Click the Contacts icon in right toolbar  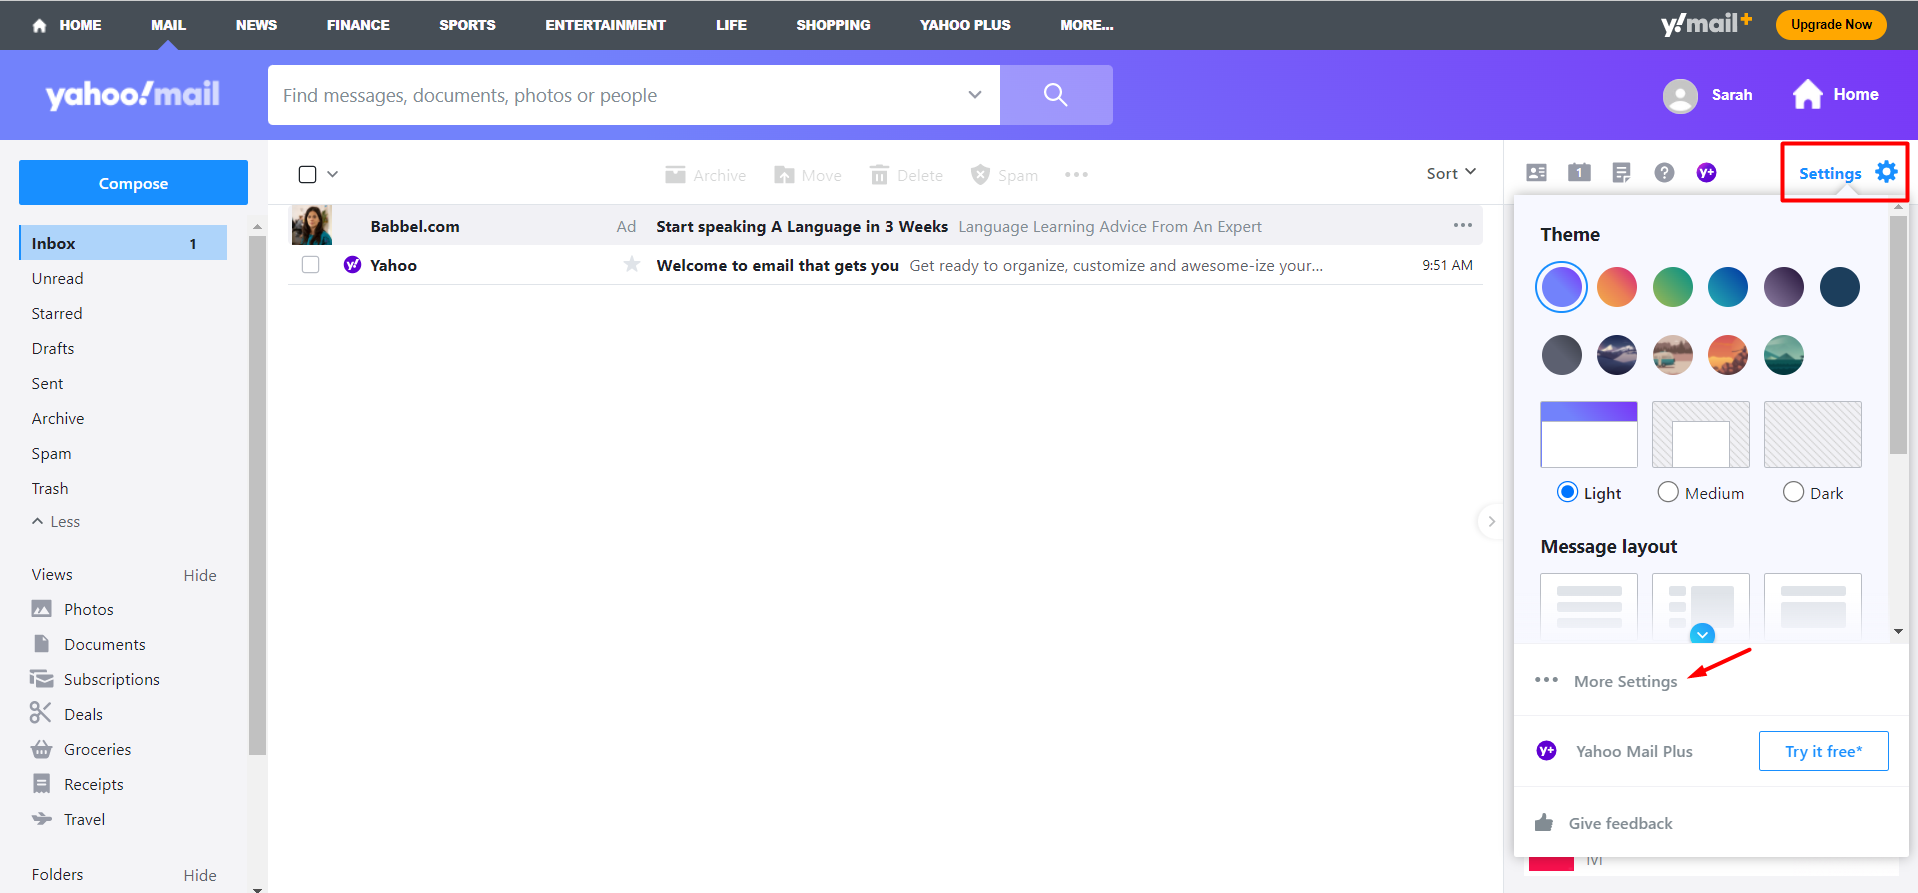tap(1536, 173)
